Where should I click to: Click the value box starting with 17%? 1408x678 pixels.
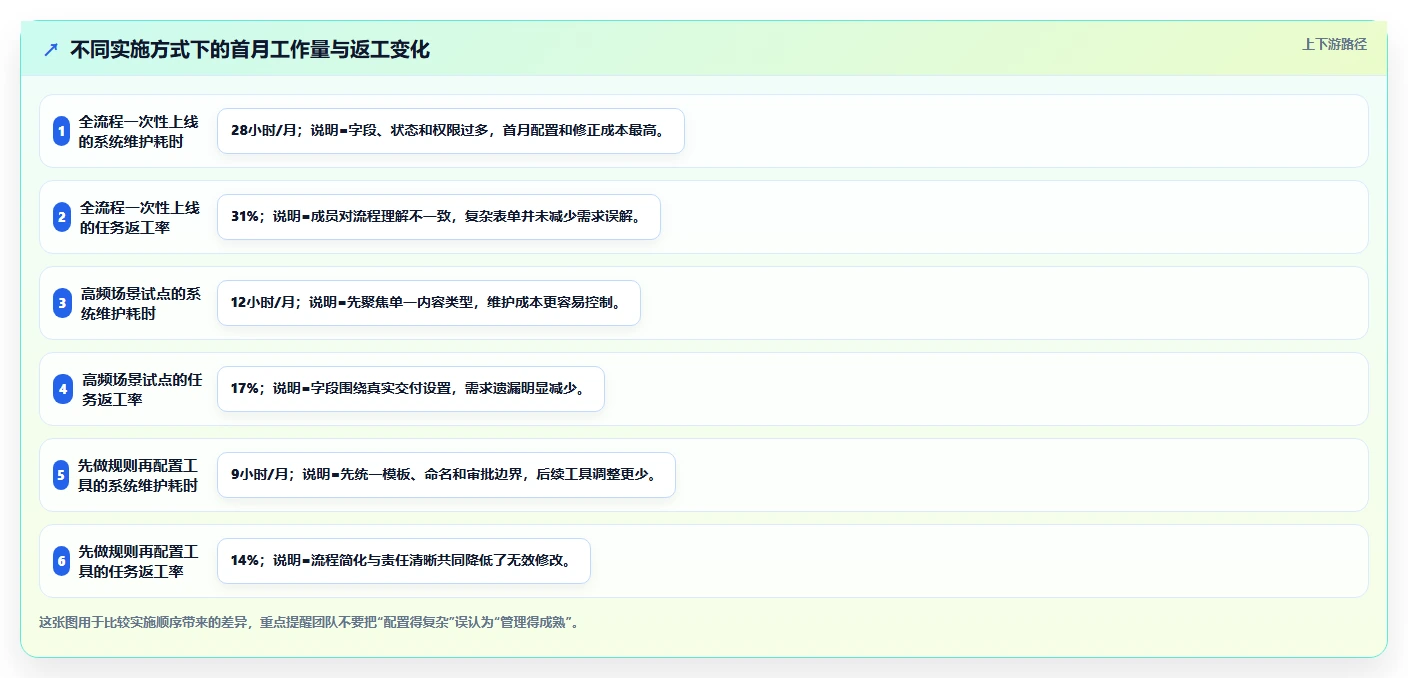click(411, 389)
